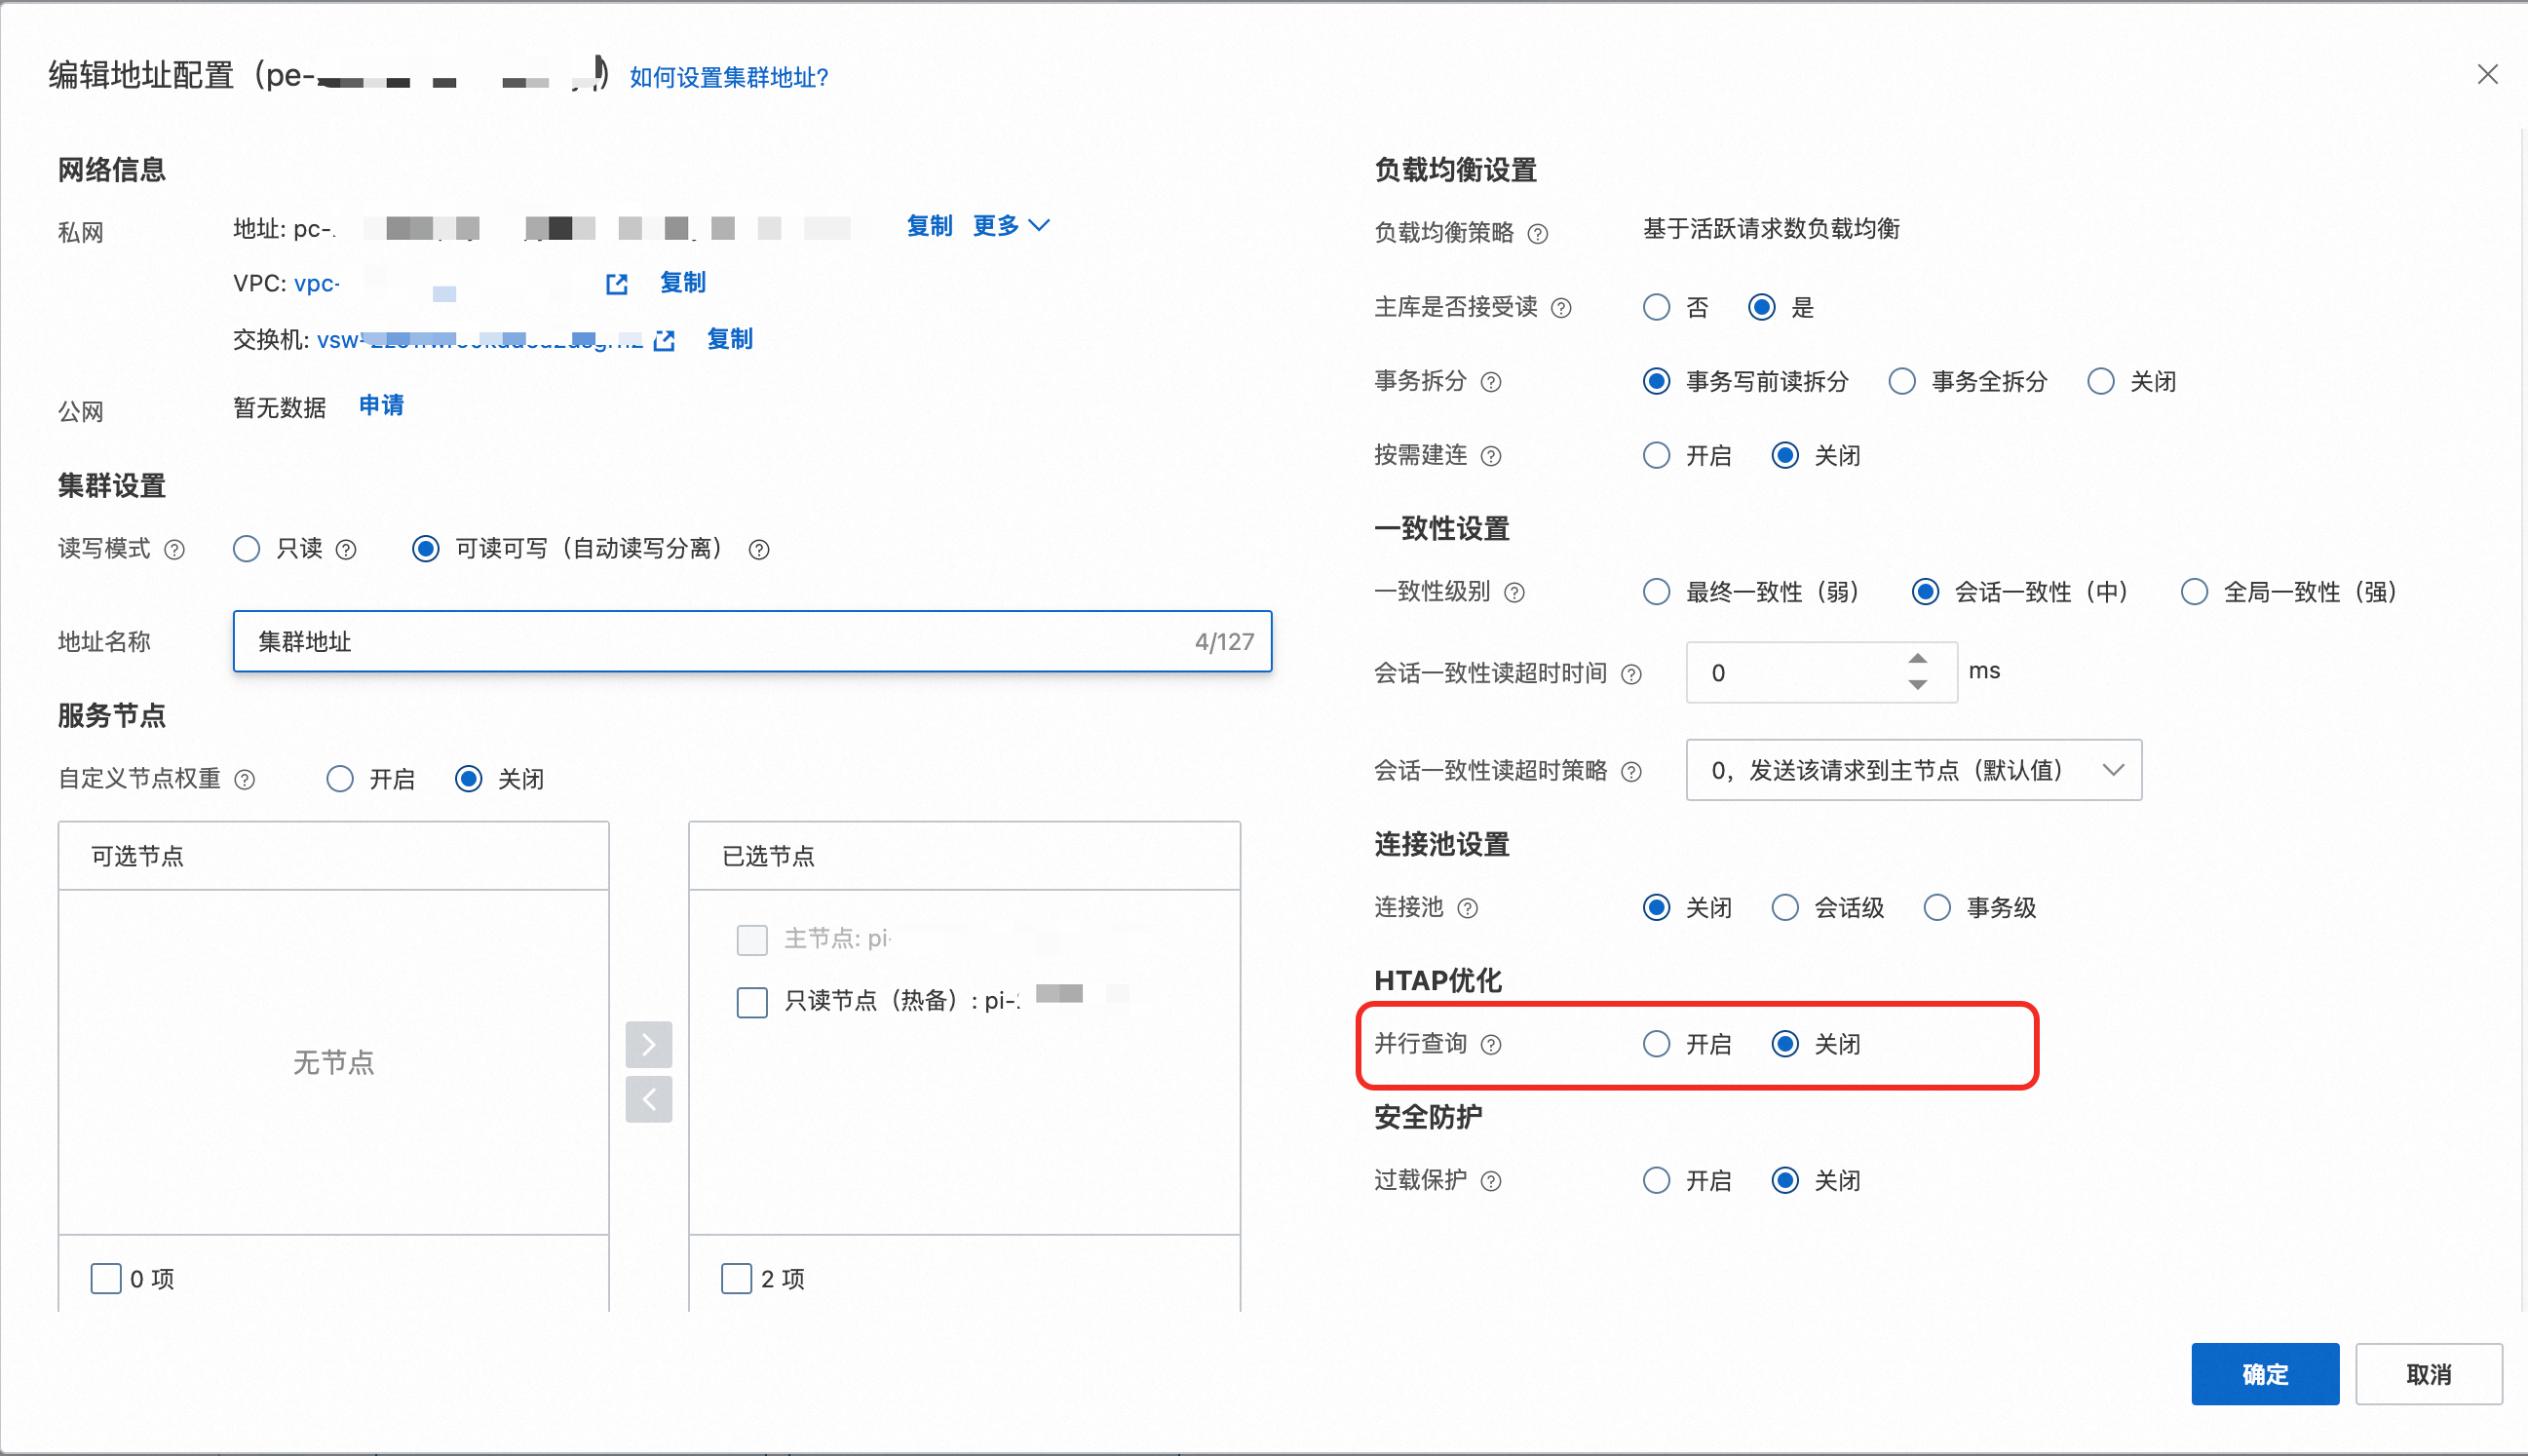Move node left with arrow button
The width and height of the screenshot is (2528, 1456).
[x=649, y=1100]
